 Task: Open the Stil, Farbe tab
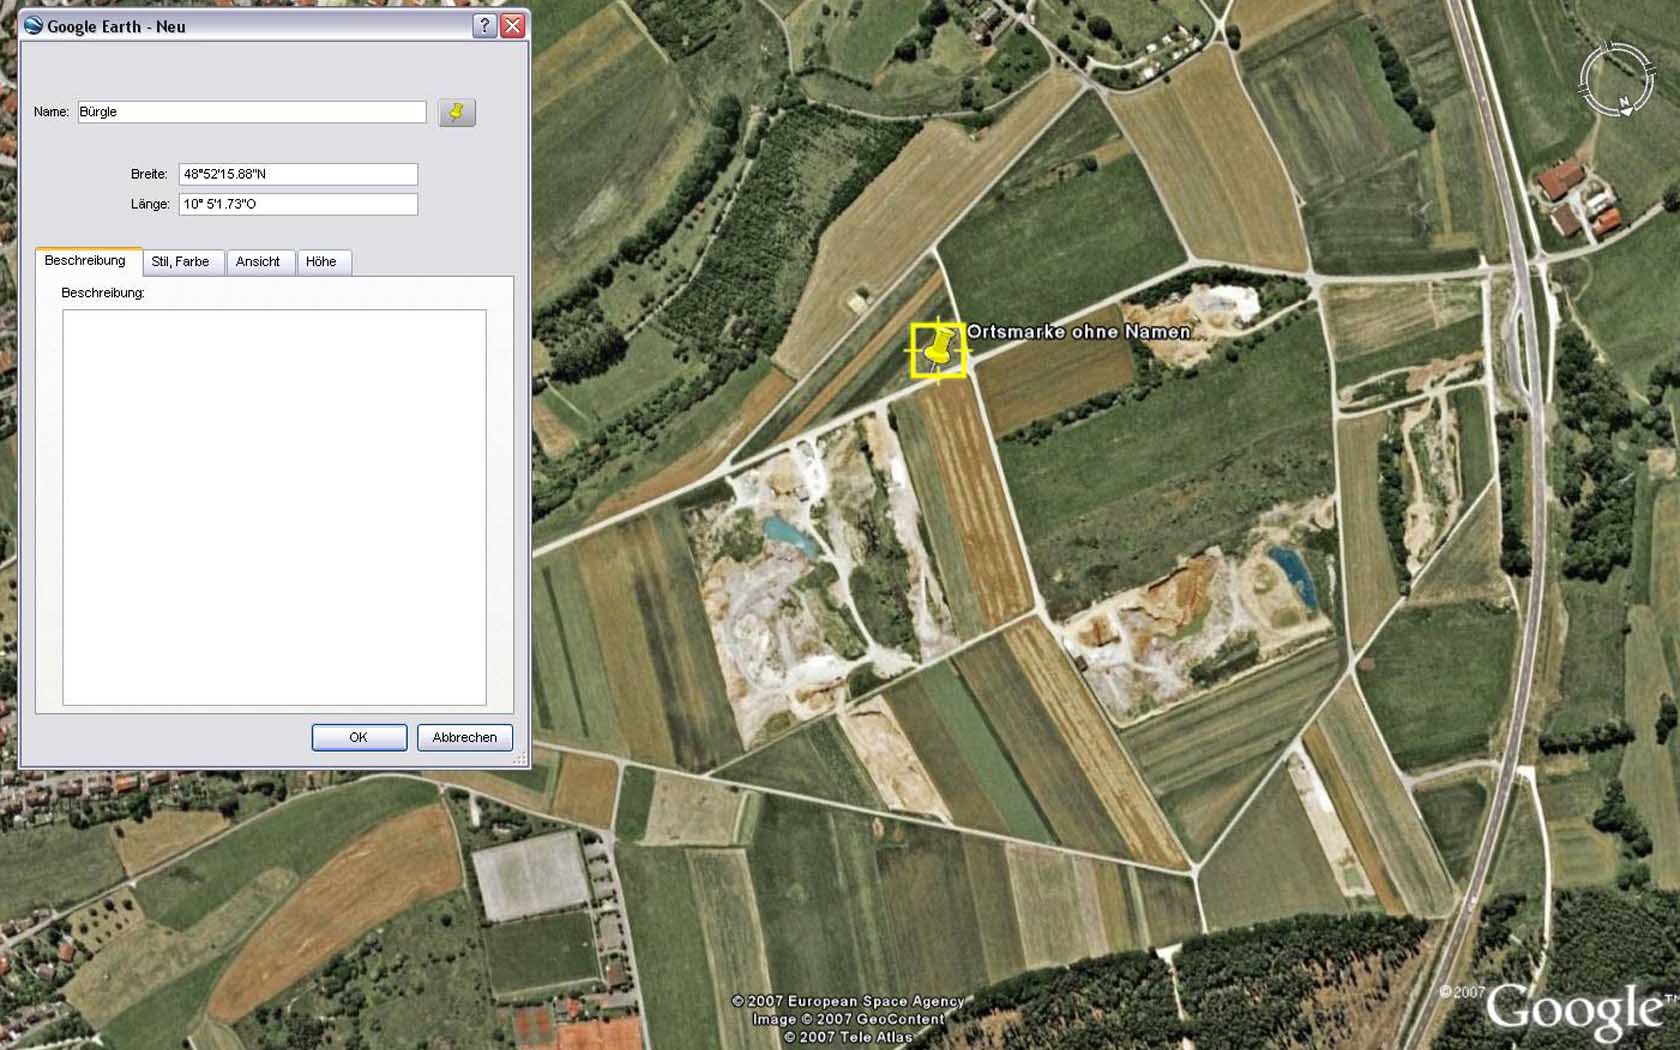181,262
